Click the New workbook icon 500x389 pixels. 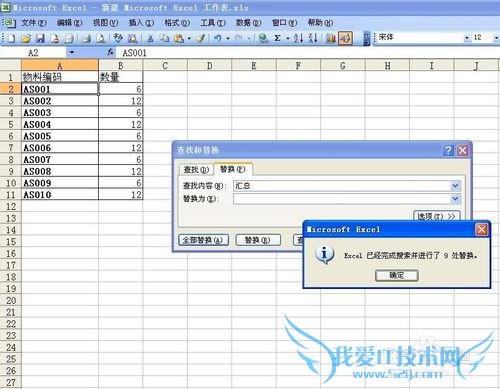point(11,38)
